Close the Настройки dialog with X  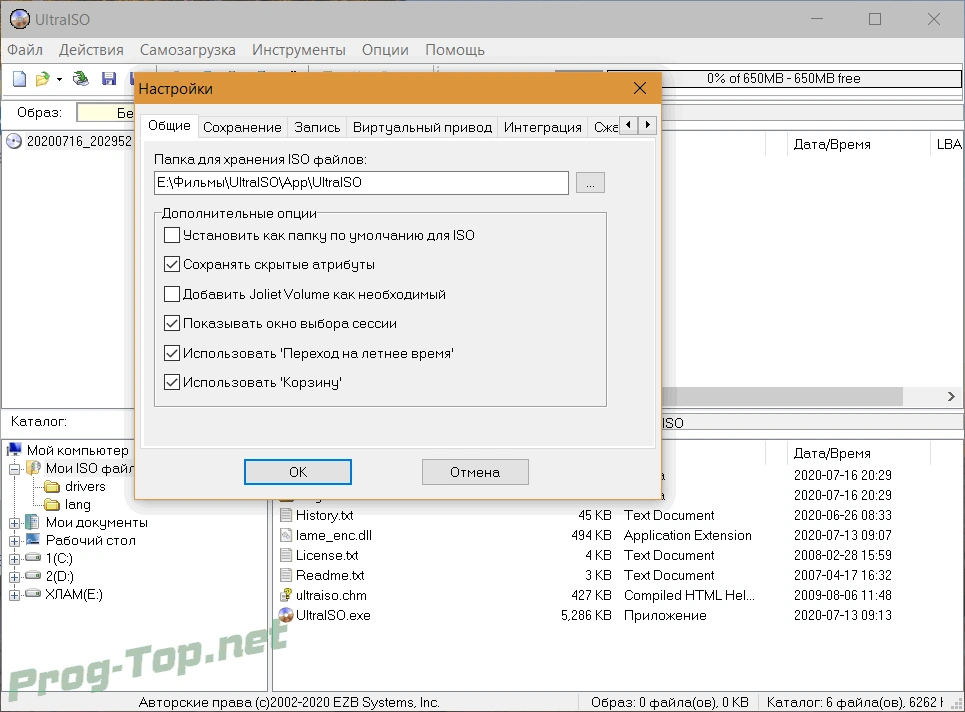[640, 88]
